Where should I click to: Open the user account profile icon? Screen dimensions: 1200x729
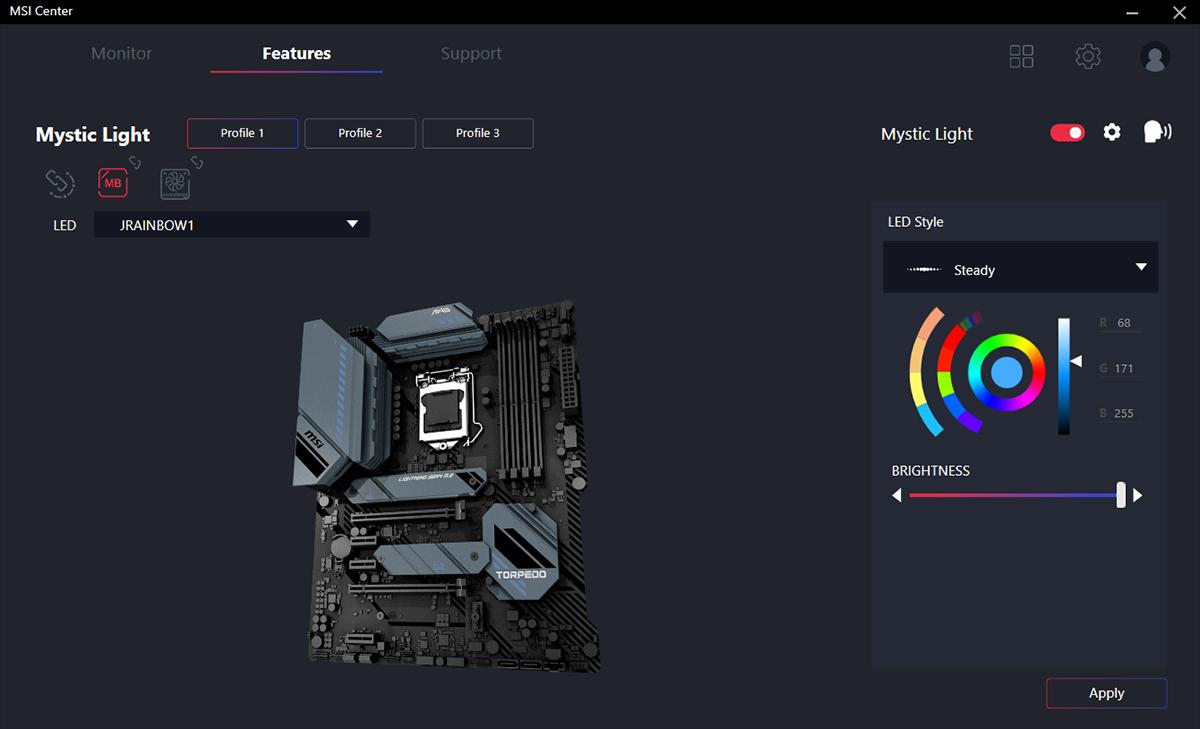click(1155, 57)
